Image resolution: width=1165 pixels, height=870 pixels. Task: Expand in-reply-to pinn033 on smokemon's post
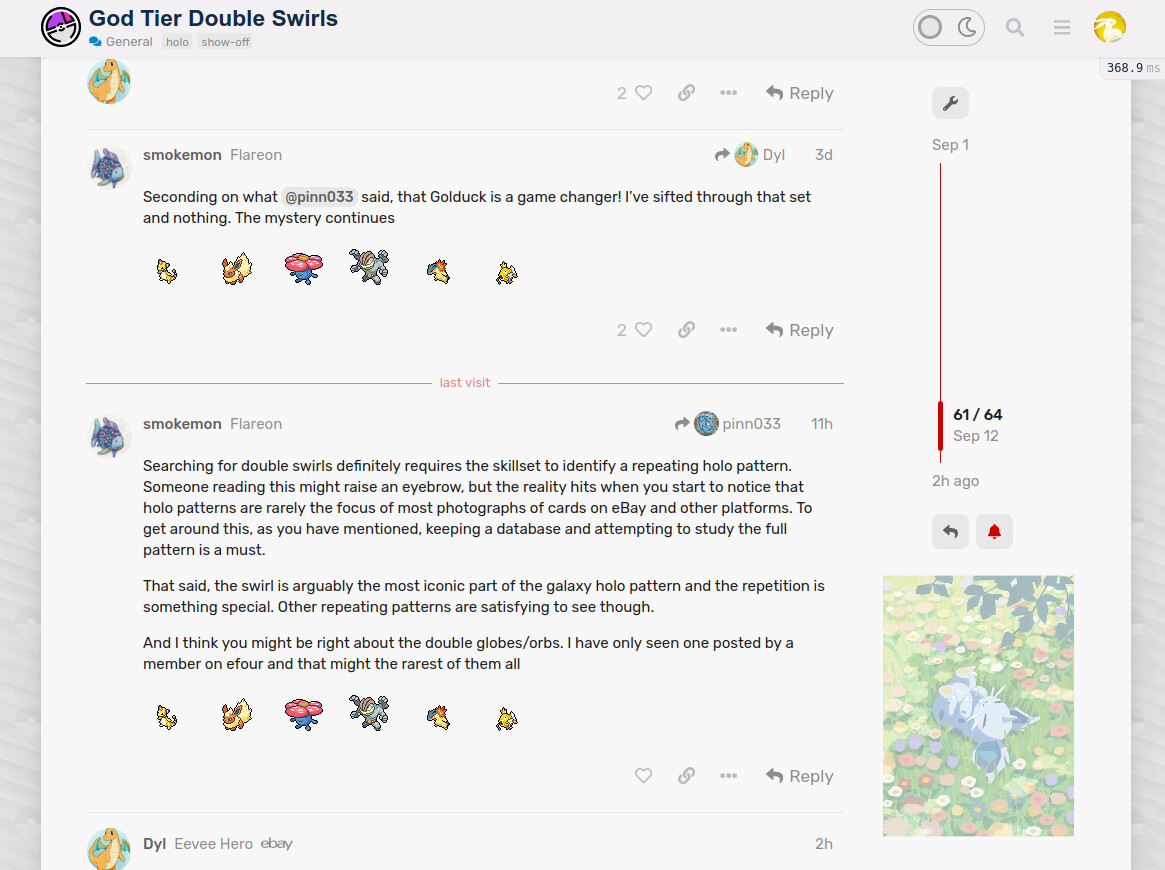click(x=727, y=423)
